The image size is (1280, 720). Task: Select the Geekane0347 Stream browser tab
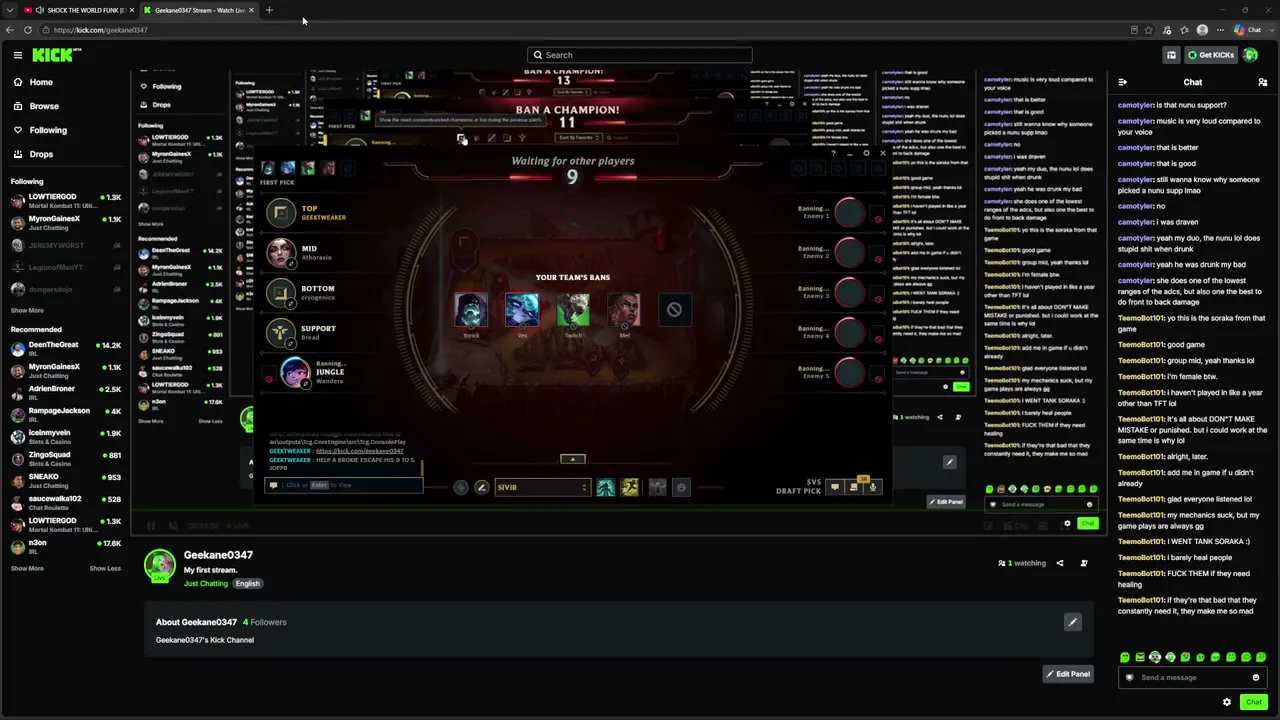click(x=198, y=10)
